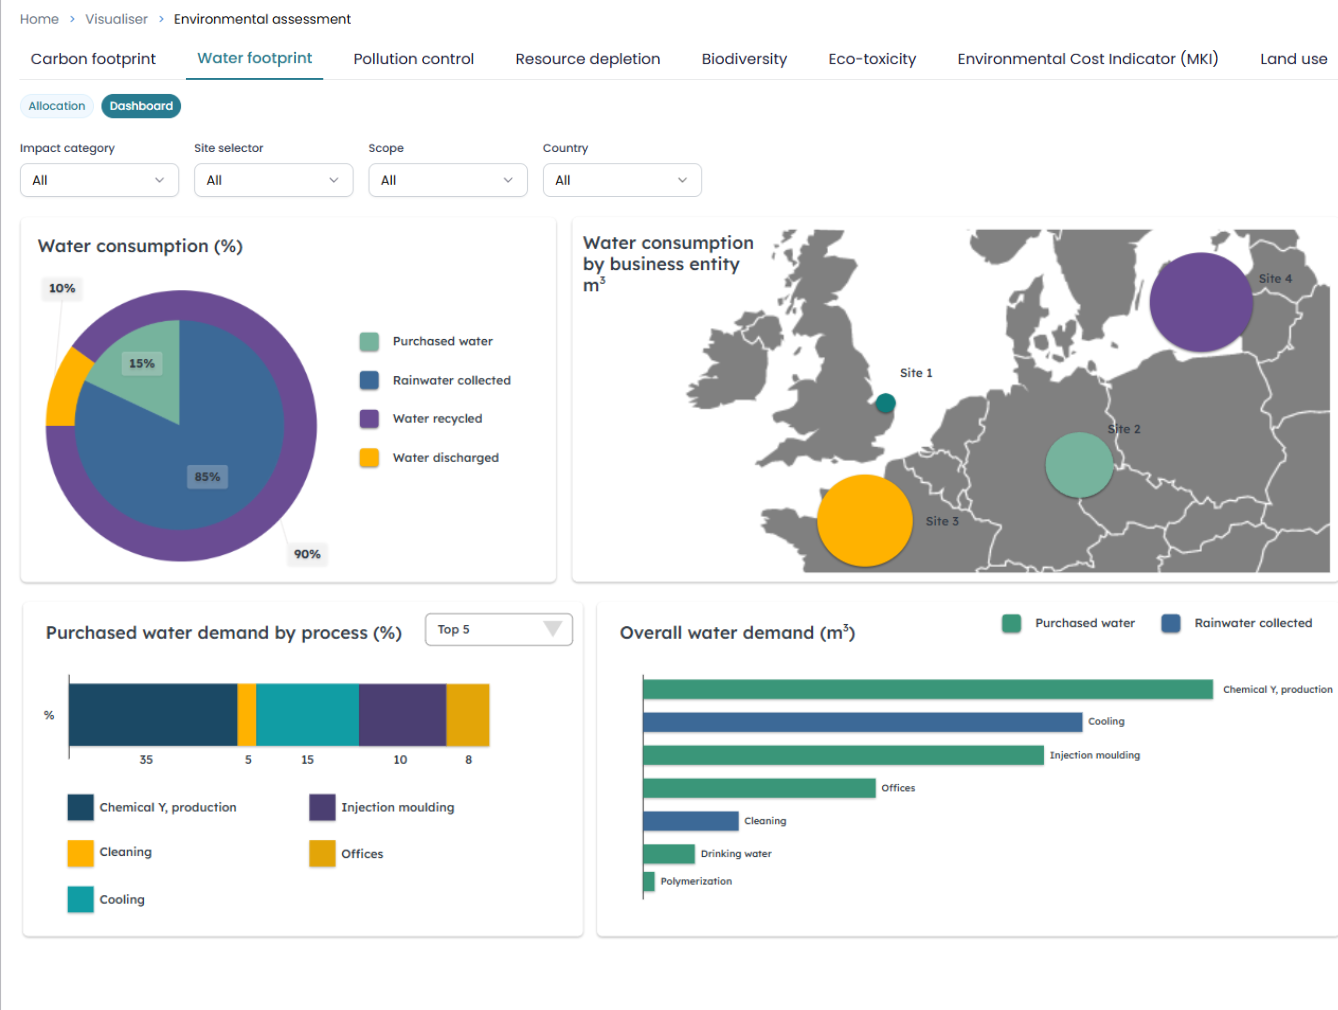Toggle Rainwater collected in Overall water demand legend
Viewport: 1338px width, 1010px height.
click(1171, 623)
